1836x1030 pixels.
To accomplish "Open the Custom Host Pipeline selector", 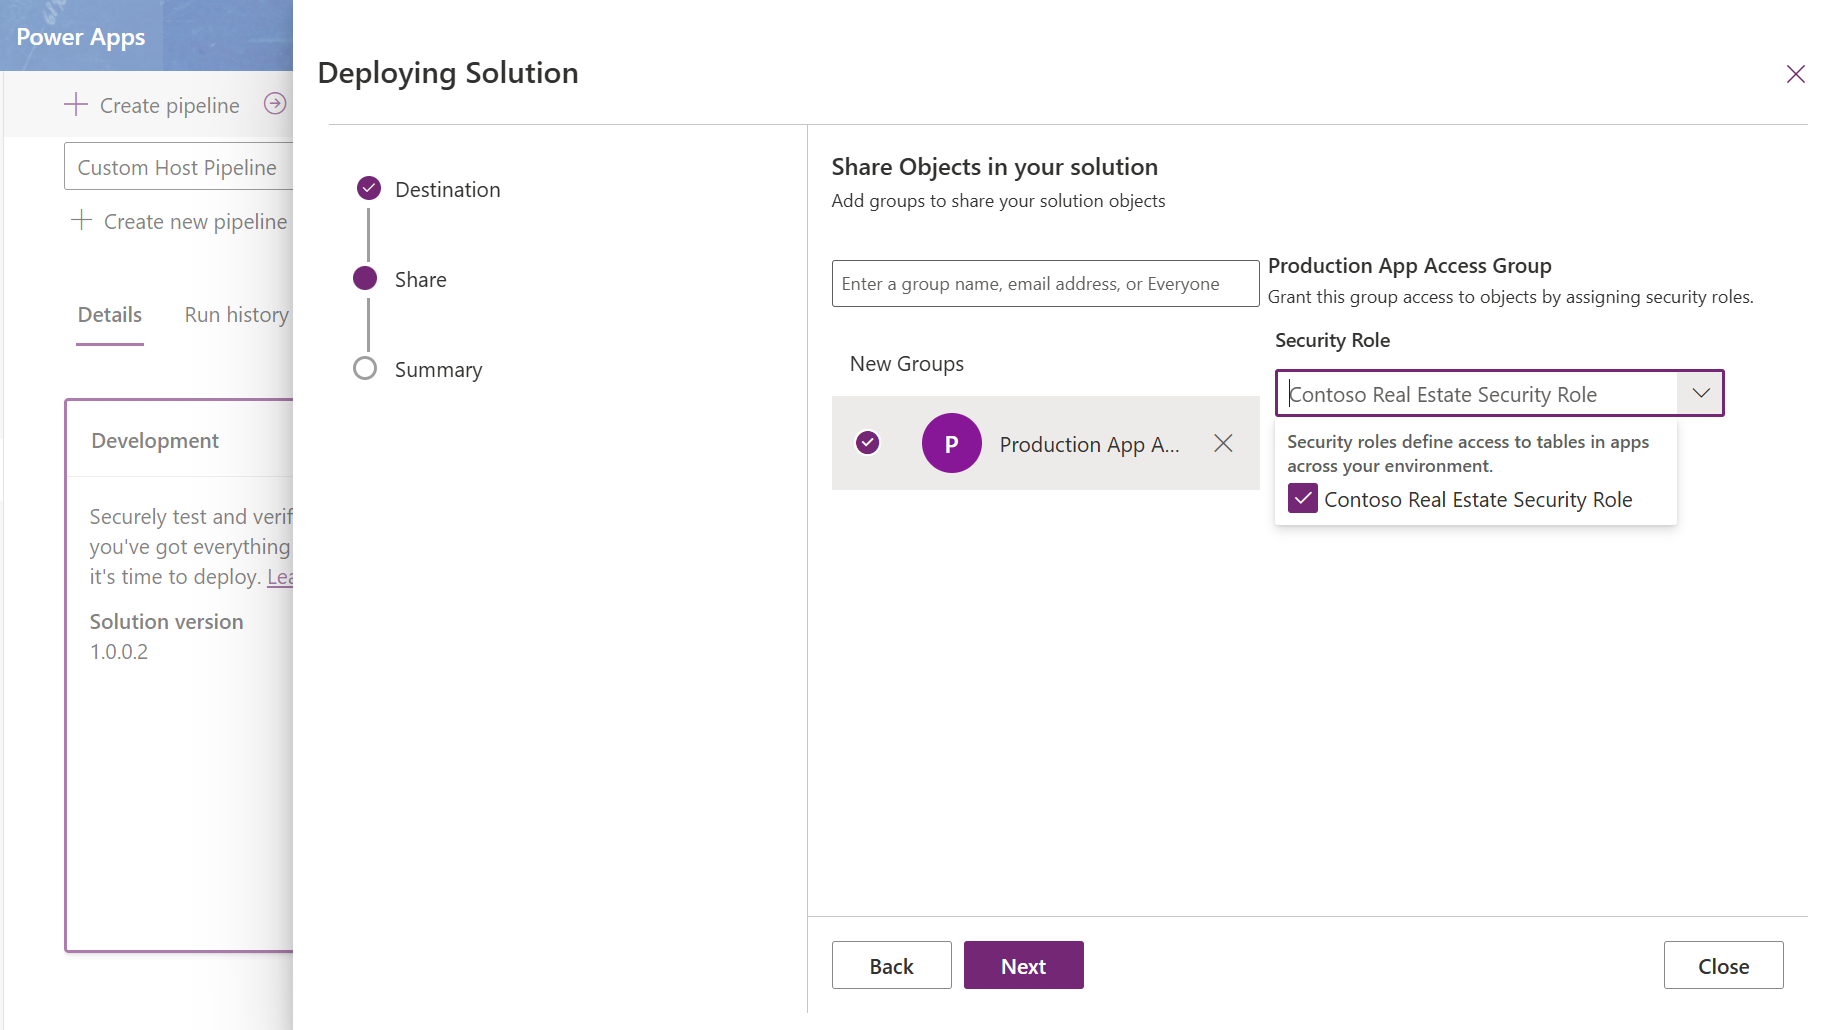I will tap(178, 167).
